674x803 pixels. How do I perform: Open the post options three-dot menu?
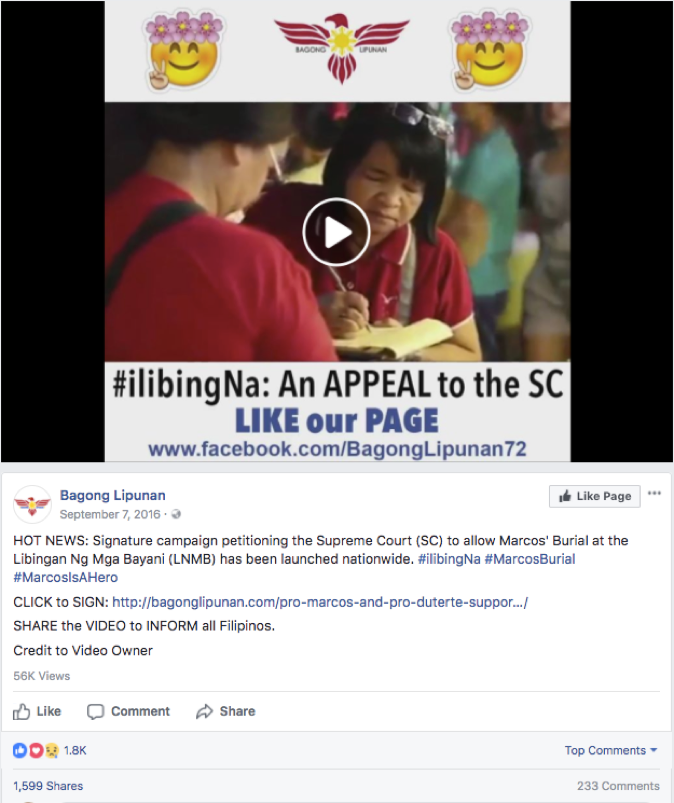(x=654, y=493)
